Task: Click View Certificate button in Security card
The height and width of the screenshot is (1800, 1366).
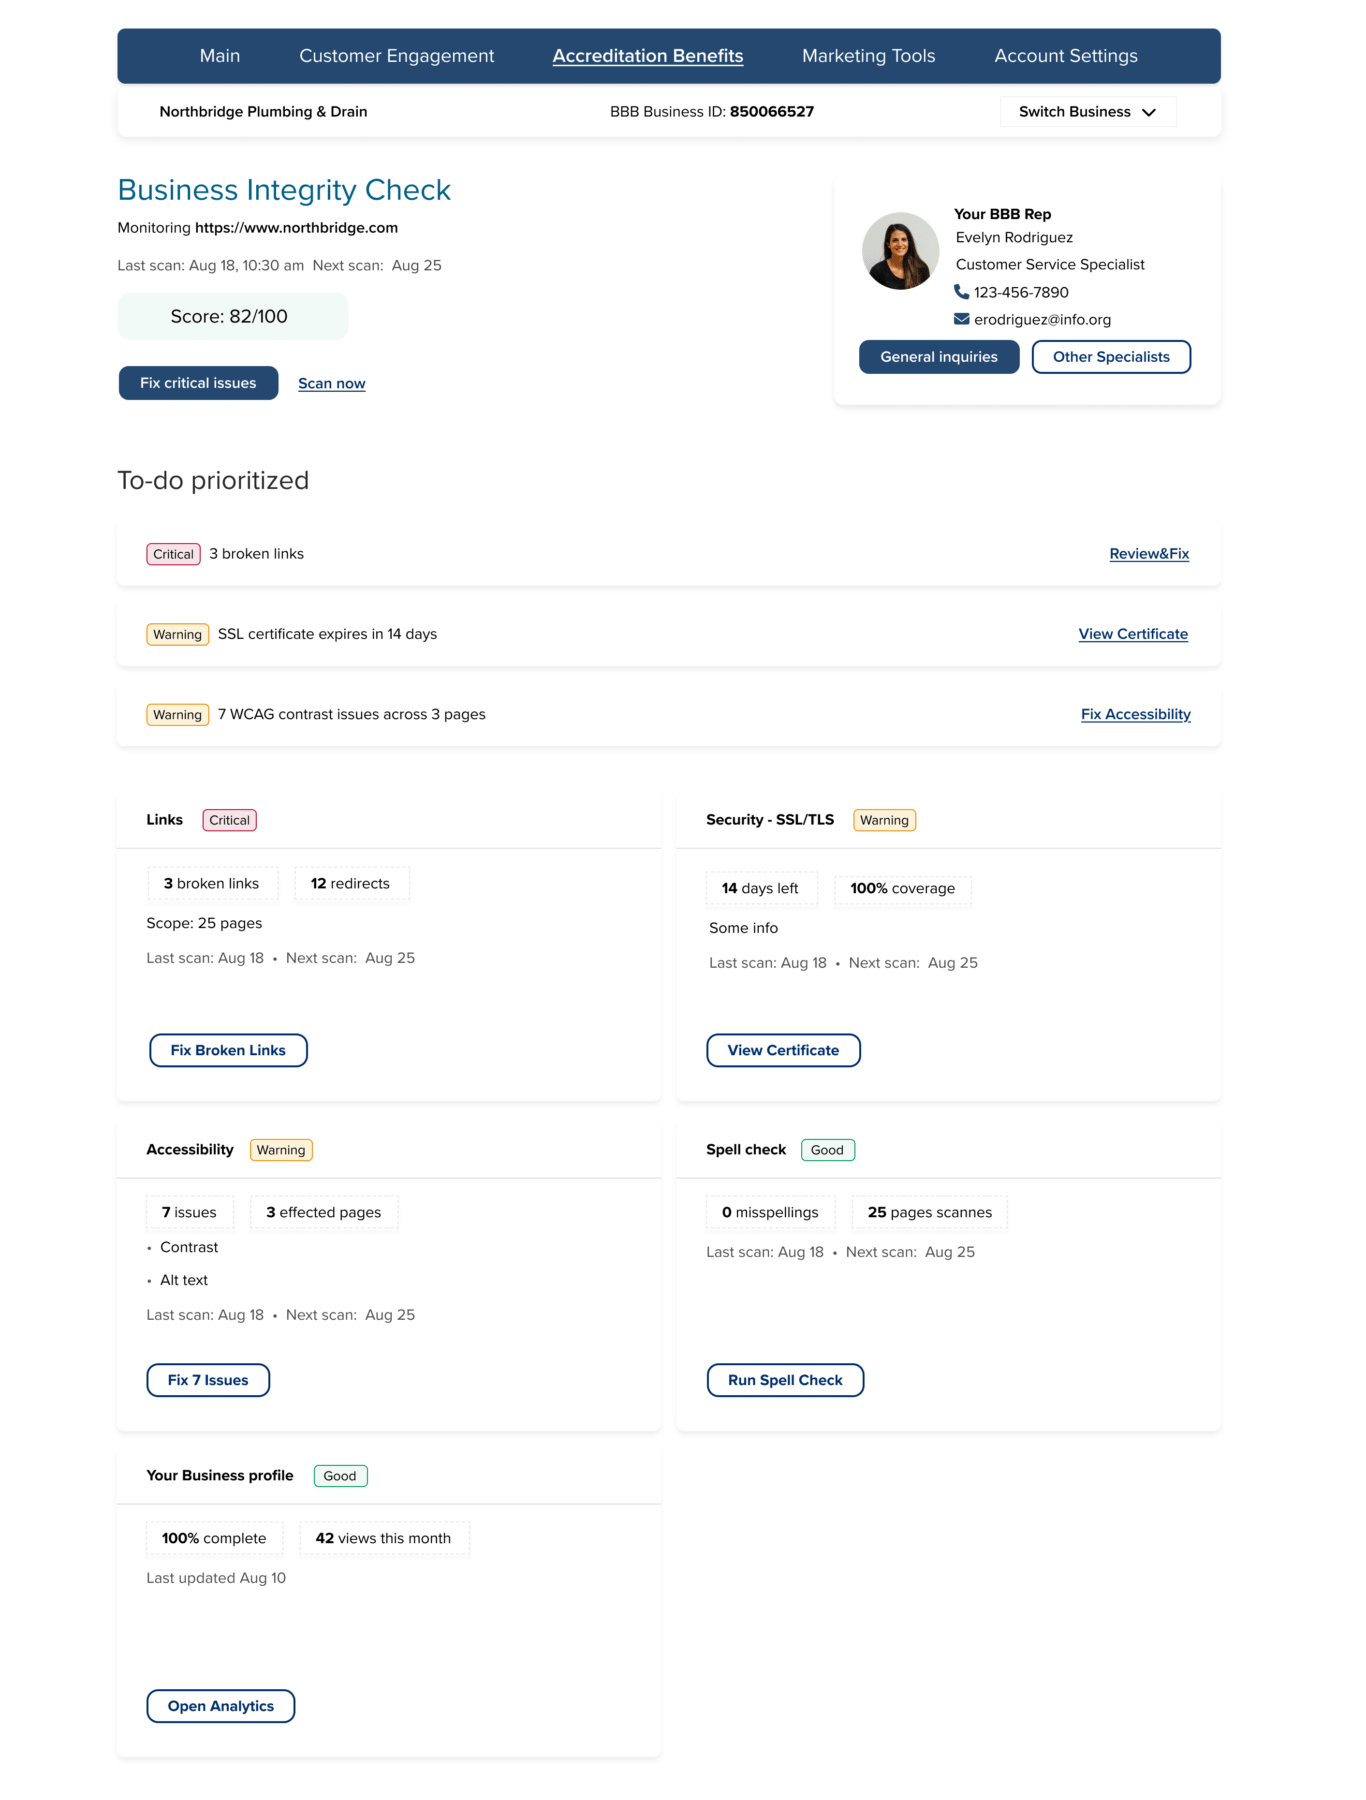Action: tap(783, 1050)
